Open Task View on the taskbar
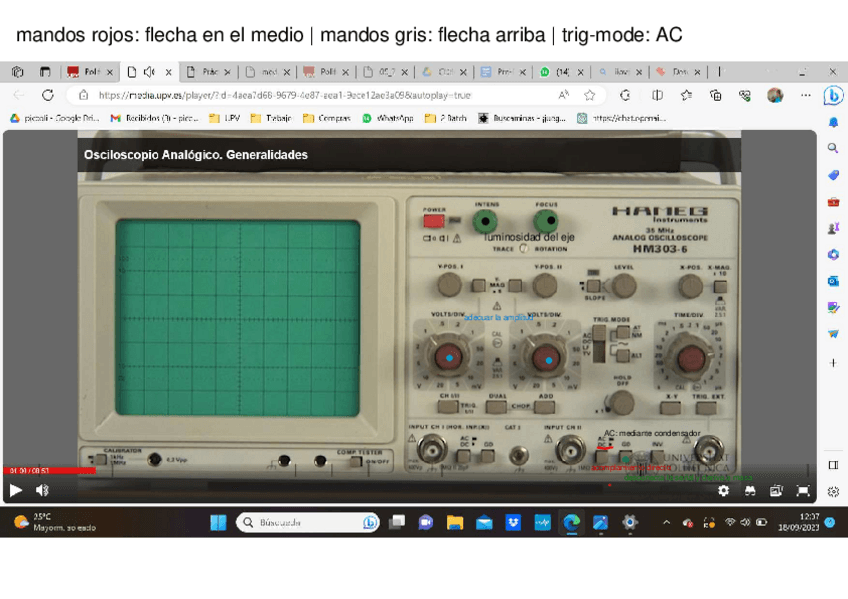Screen dimensions: 848x599 tap(397, 522)
